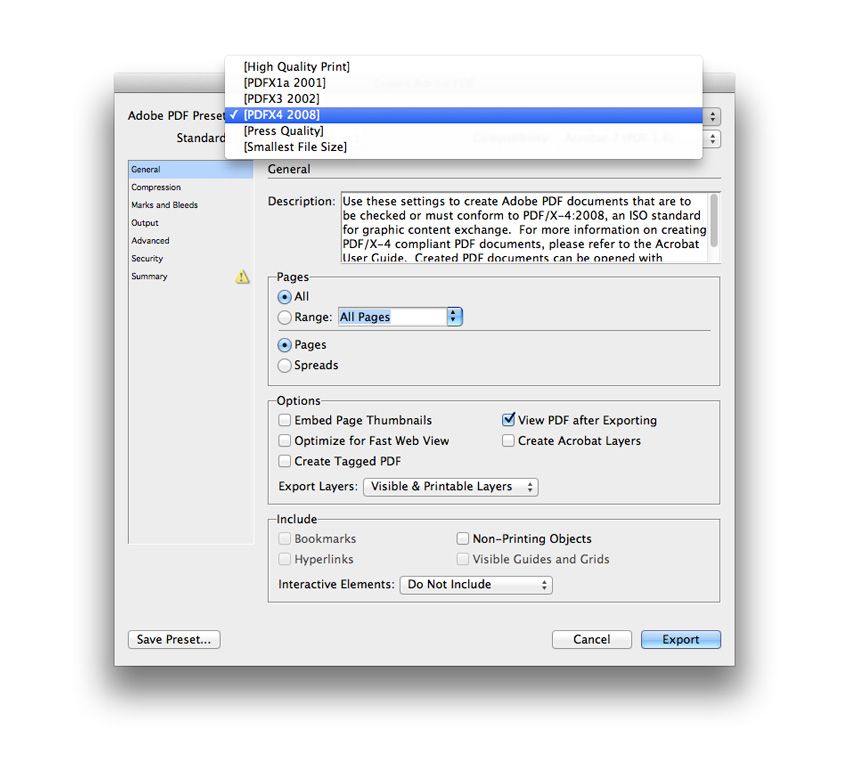
Task: Click the Save Preset button
Action: coord(174,640)
